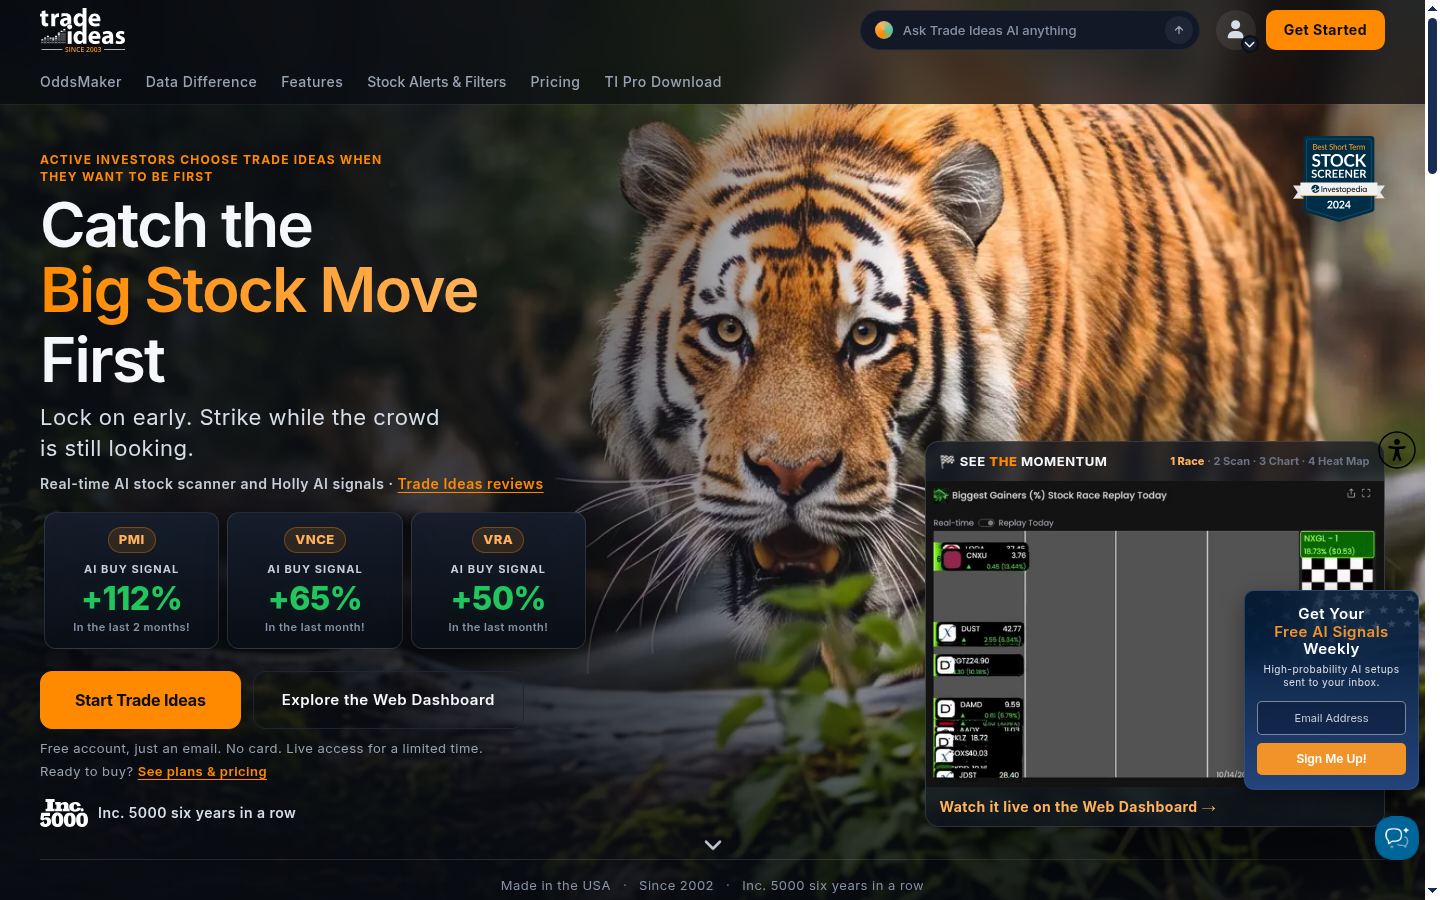Open the Data Difference menu item
Viewport: 1440px width, 900px height.
click(x=201, y=82)
